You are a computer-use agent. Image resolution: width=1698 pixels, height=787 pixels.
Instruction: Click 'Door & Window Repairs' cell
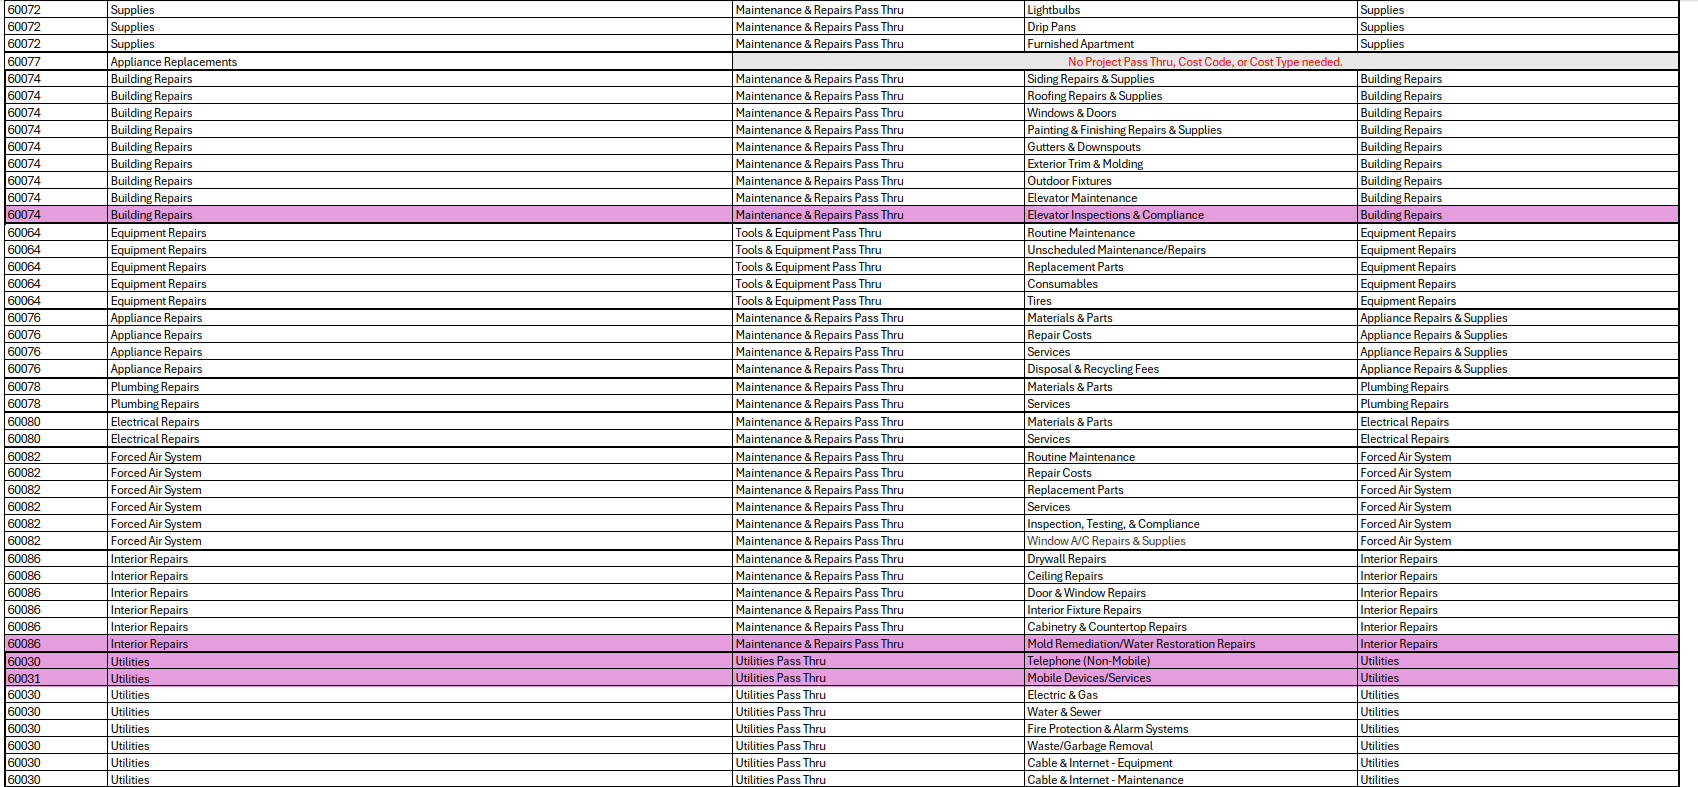click(x=1190, y=593)
